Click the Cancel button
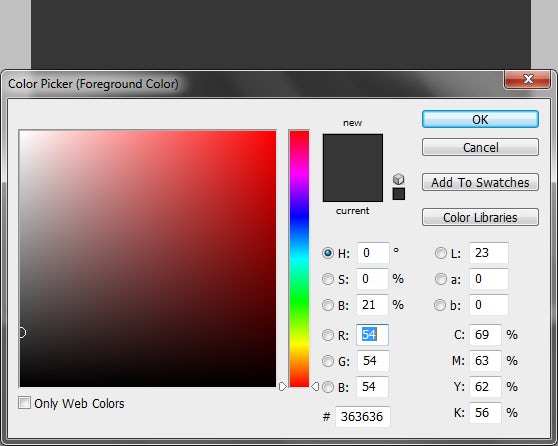This screenshot has height=446, width=558. click(480, 147)
